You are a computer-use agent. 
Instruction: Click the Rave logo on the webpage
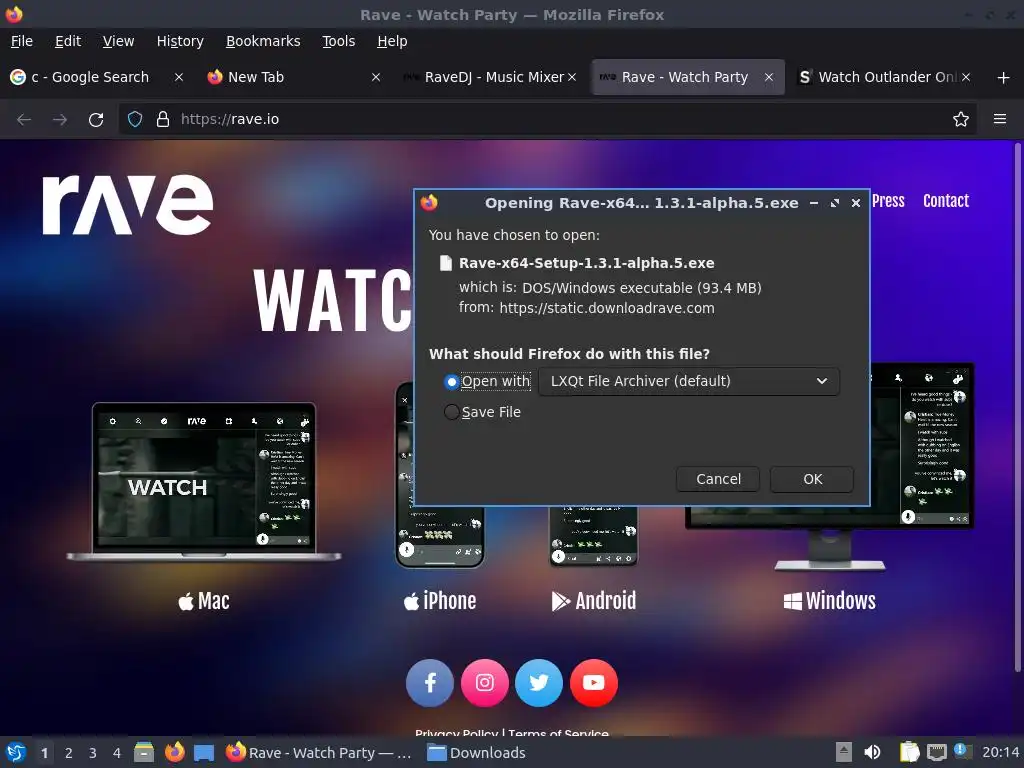point(127,204)
